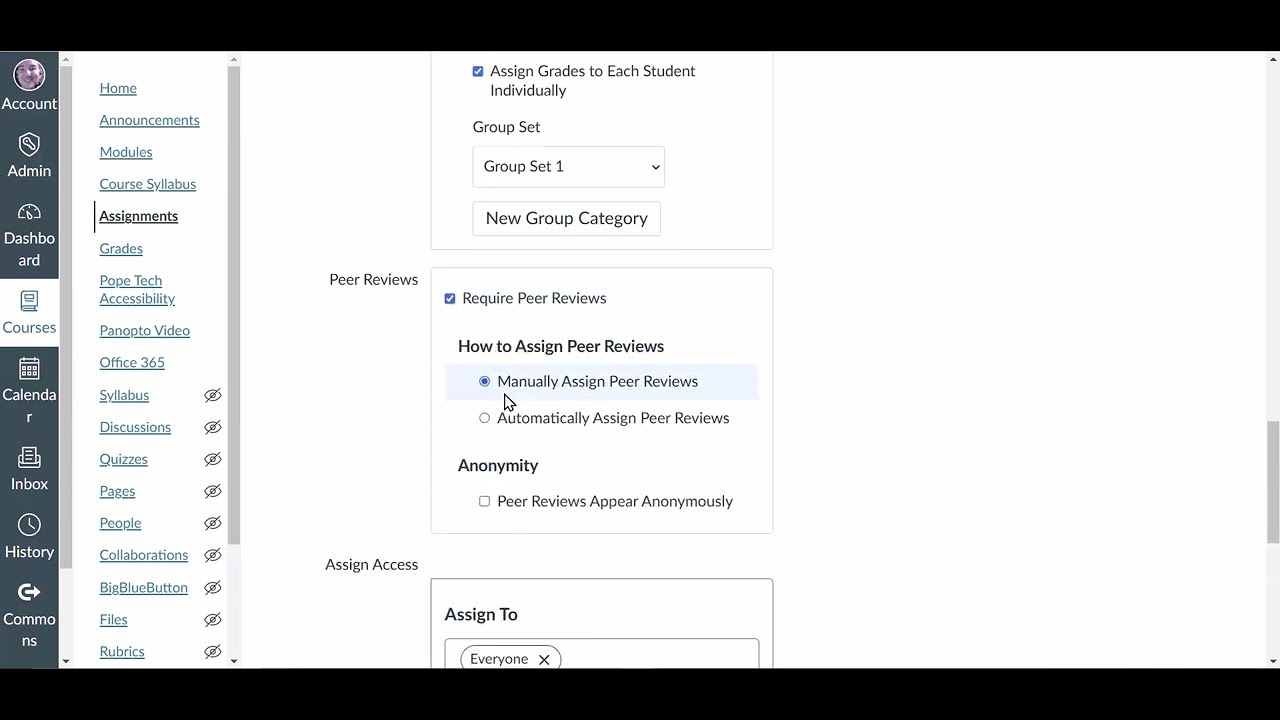Viewport: 1280px width, 720px height.
Task: Uncheck Assign Grades to Each Student Individually
Action: (x=478, y=71)
